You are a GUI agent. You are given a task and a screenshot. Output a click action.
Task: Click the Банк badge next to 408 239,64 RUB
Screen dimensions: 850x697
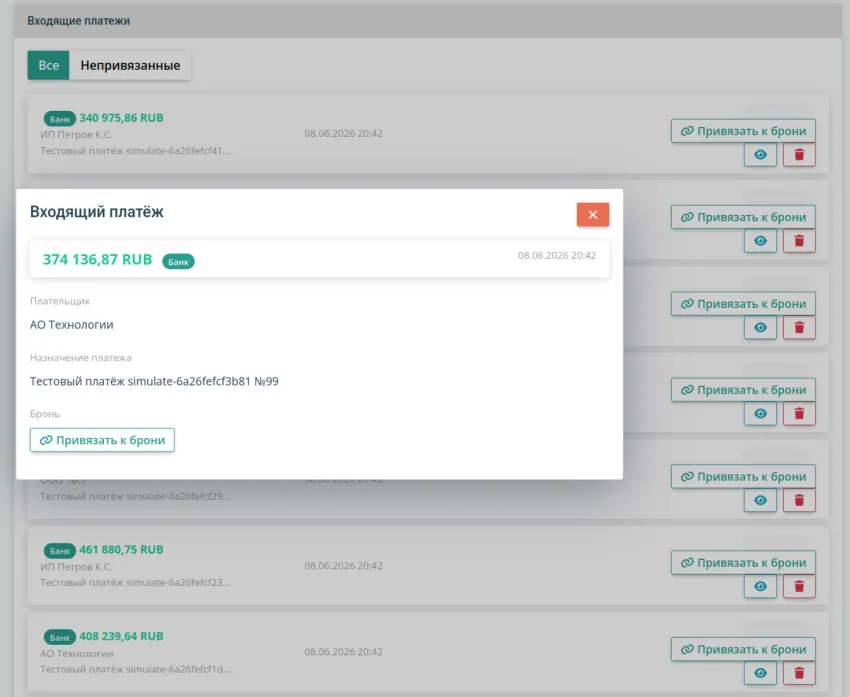[60, 637]
